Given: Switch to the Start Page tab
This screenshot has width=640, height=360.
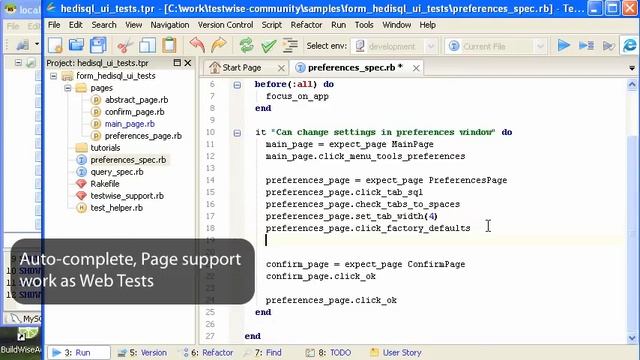Looking at the screenshot, I should click(x=241, y=68).
